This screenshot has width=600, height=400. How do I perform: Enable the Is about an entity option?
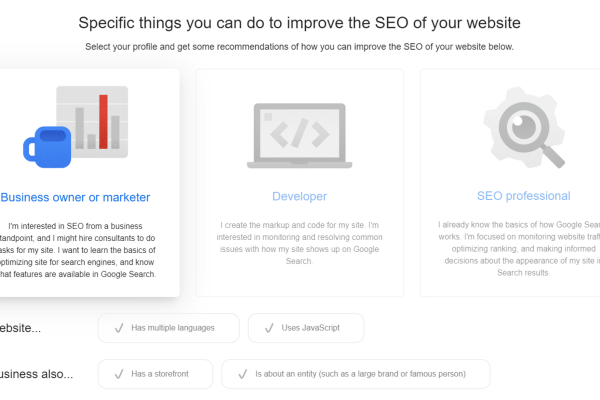click(355, 374)
